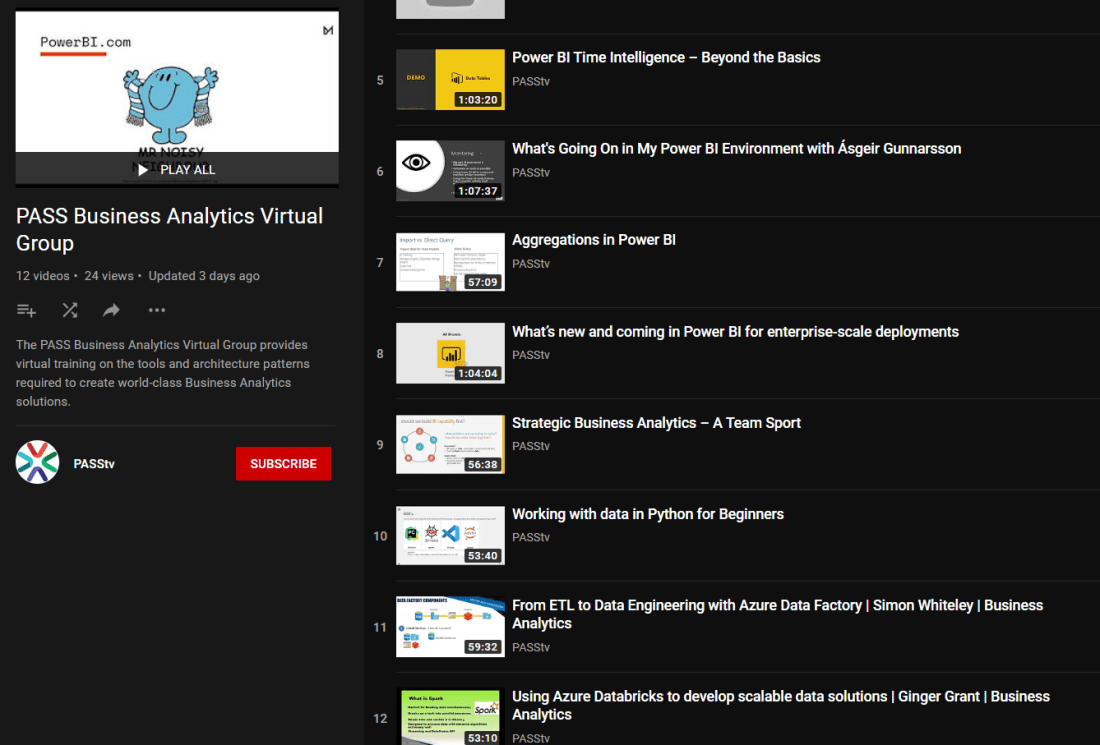Shuffle the playlist using the shuffle icon
The height and width of the screenshot is (745, 1100).
(69, 310)
